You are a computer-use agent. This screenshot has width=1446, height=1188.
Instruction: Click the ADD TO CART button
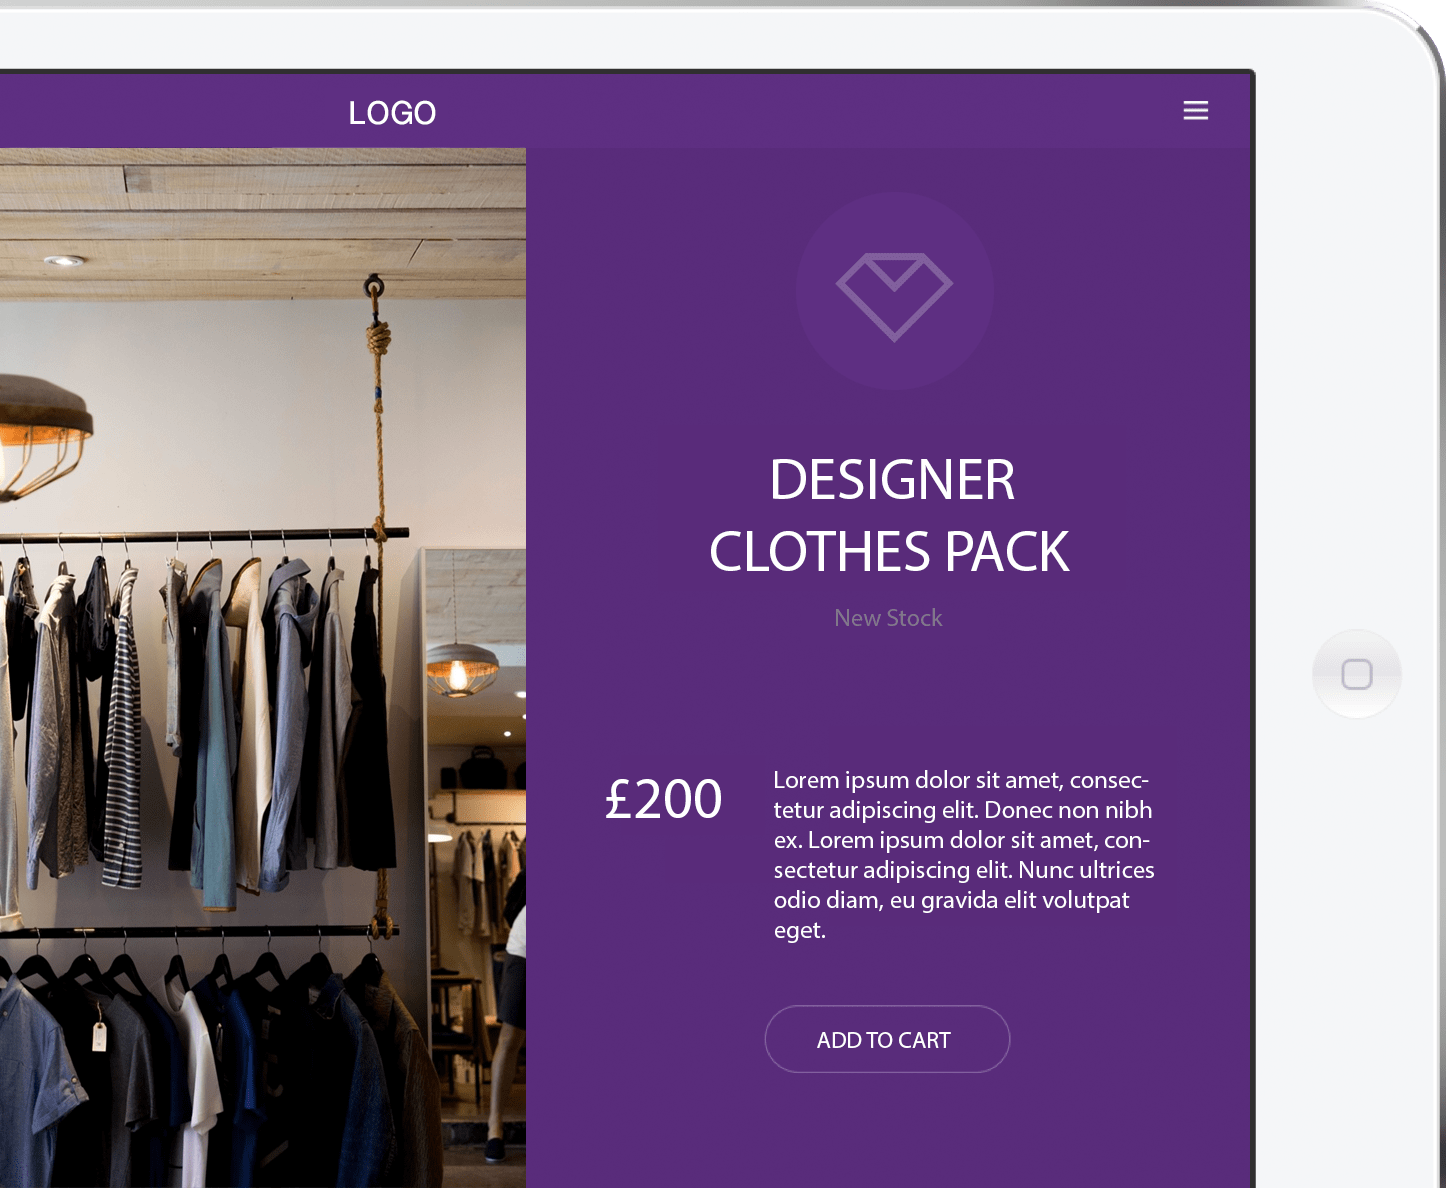(887, 1039)
